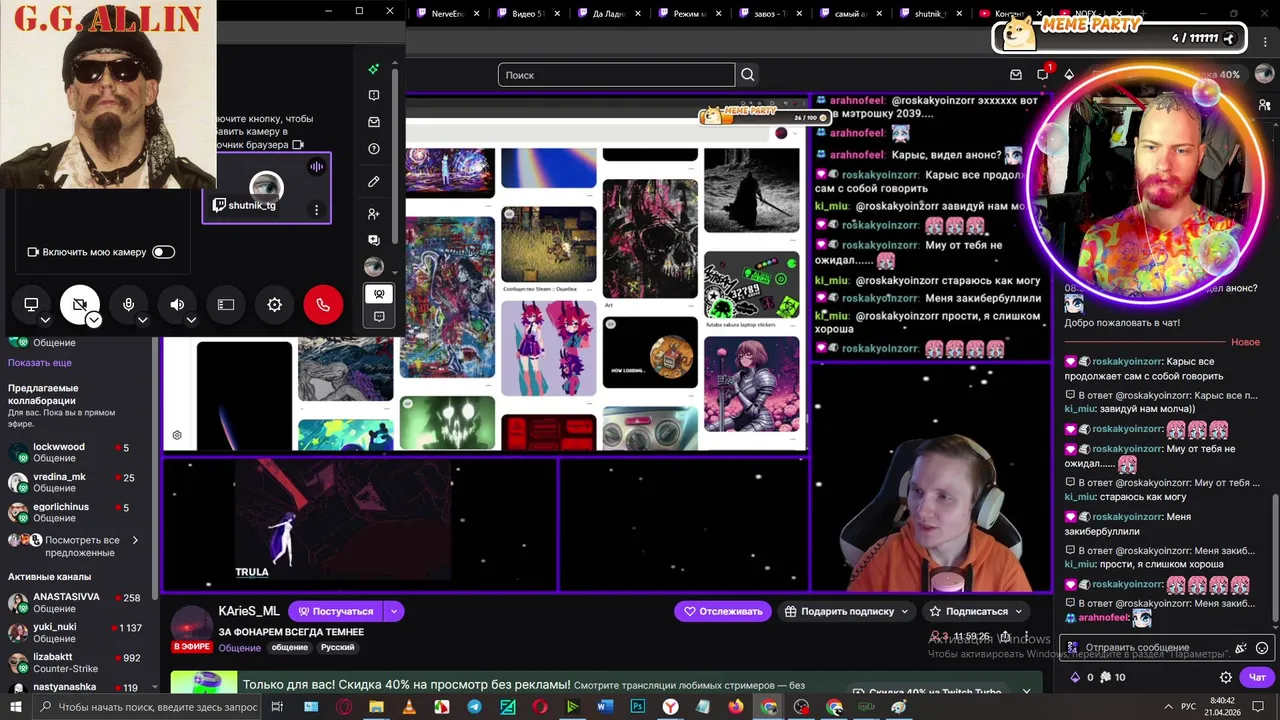This screenshot has height=720, width=1280.
Task: Open help question-mark icon in the call sidebar
Action: click(374, 149)
